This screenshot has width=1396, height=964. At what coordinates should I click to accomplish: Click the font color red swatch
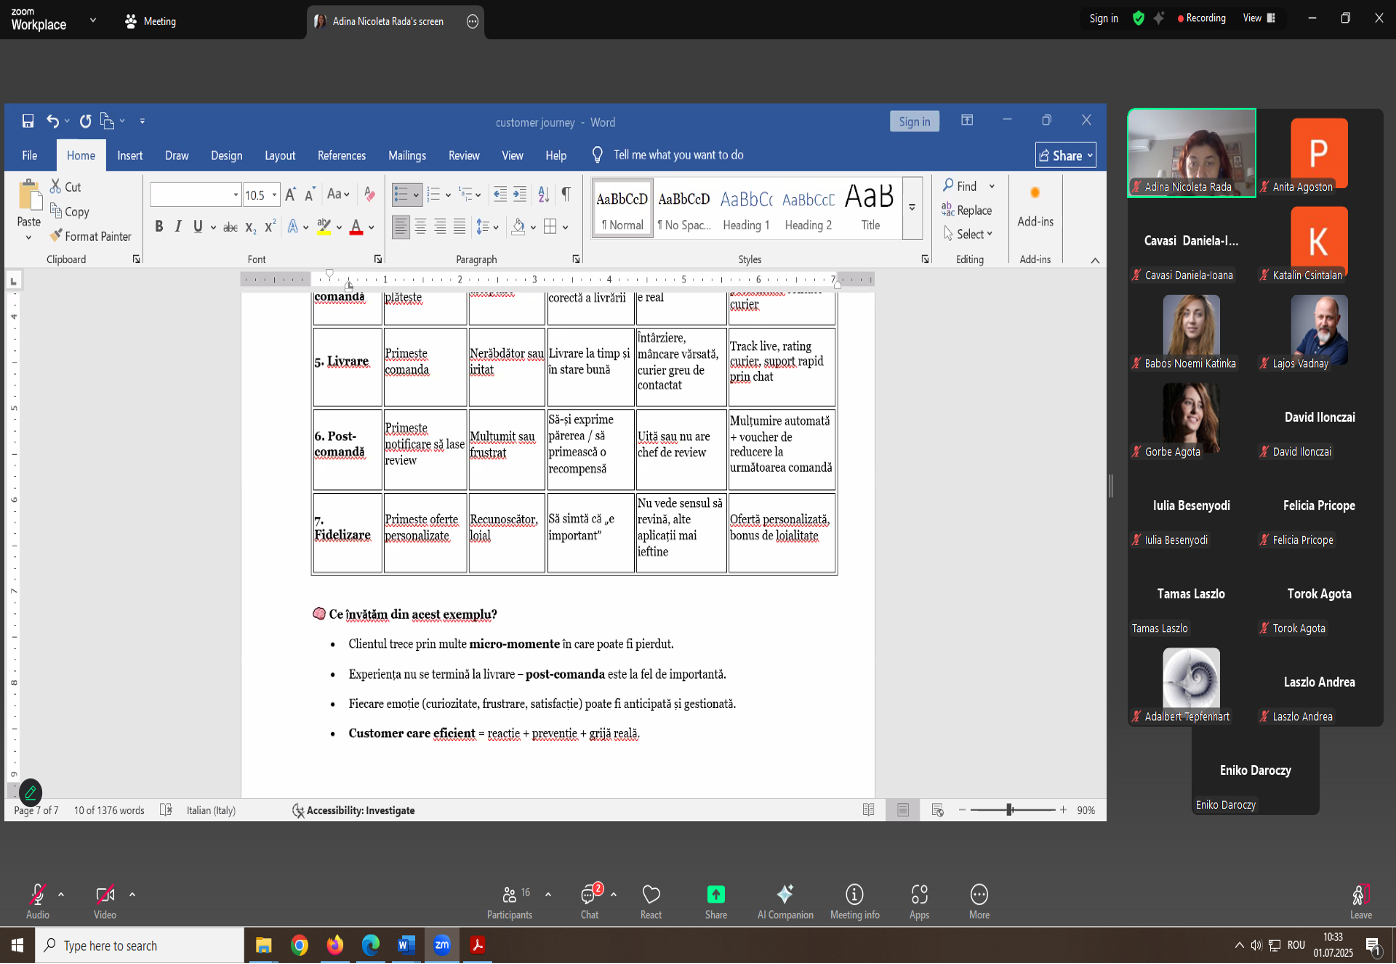(x=356, y=227)
